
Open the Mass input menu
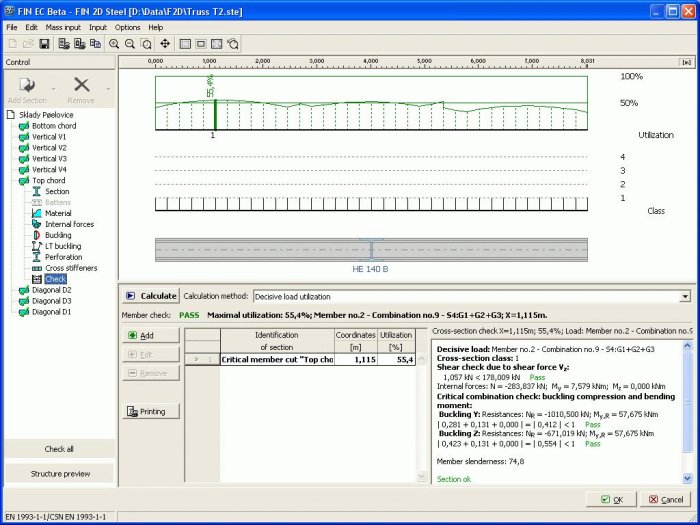62,27
